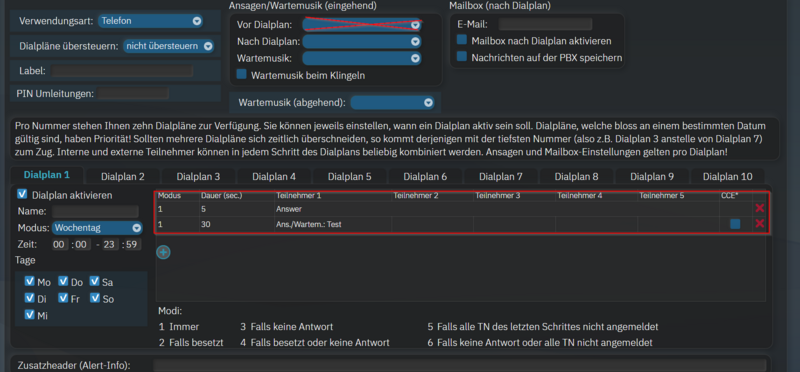This screenshot has height=372, width=800.
Task: Uncheck the Mi weekday checkbox
Action: tap(29, 314)
